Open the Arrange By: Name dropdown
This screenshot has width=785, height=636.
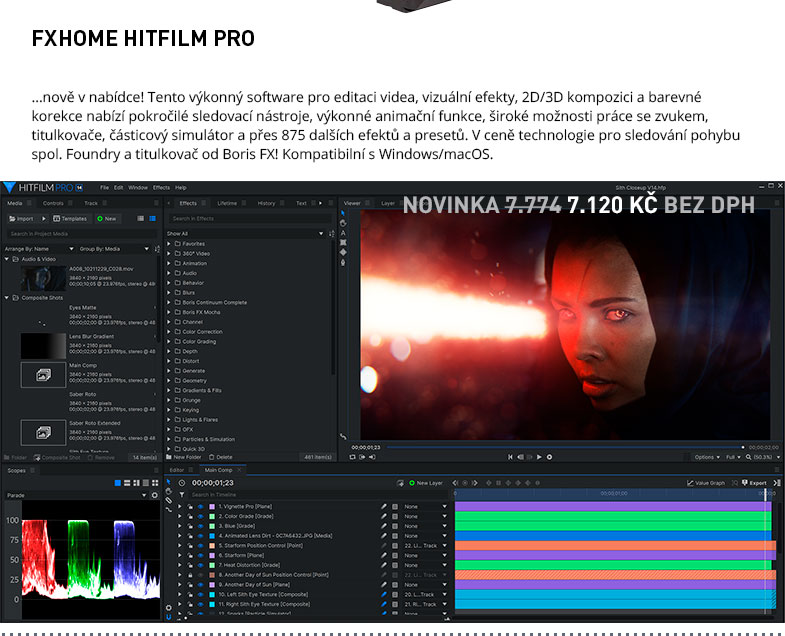pyautogui.click(x=40, y=248)
